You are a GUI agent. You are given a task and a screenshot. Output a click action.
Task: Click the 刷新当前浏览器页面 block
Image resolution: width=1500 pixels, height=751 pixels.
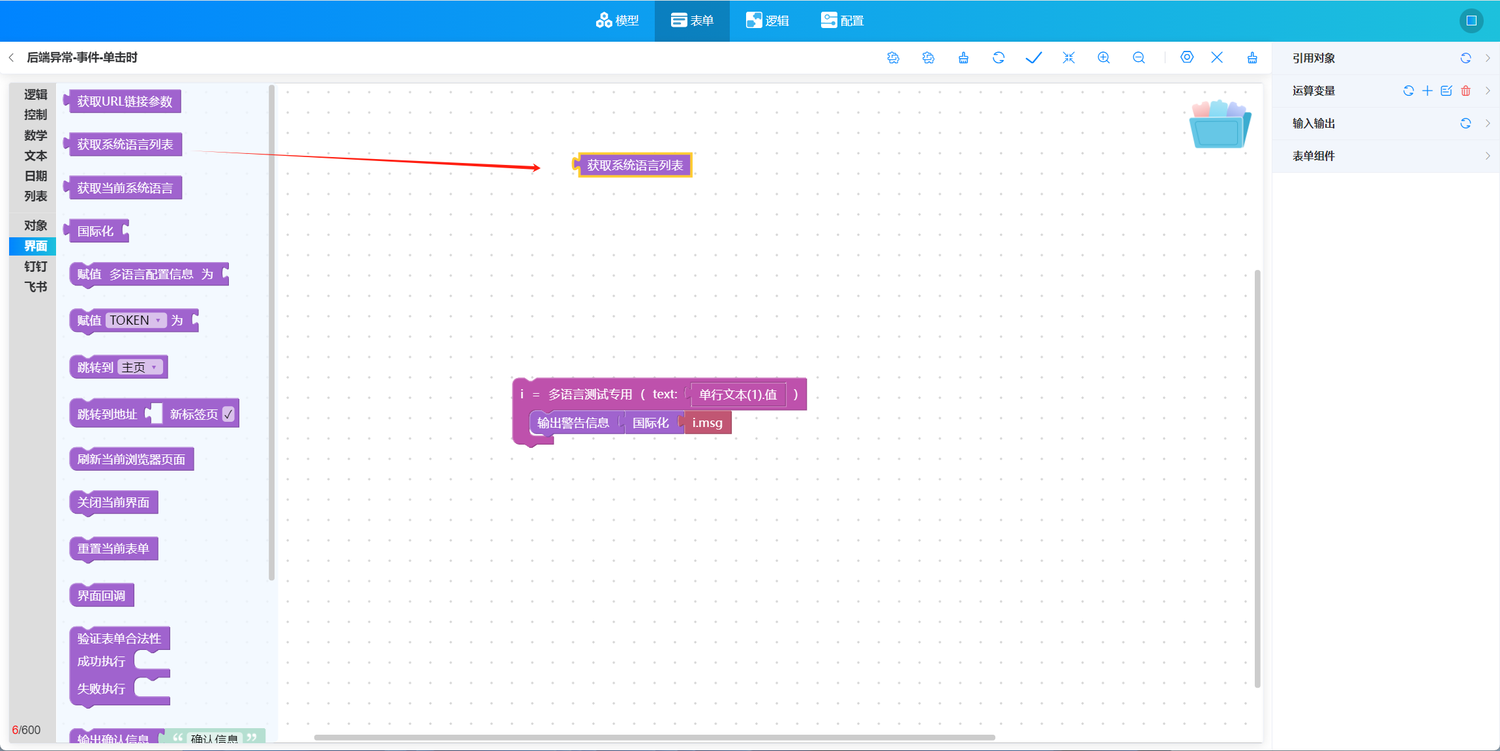click(x=131, y=459)
